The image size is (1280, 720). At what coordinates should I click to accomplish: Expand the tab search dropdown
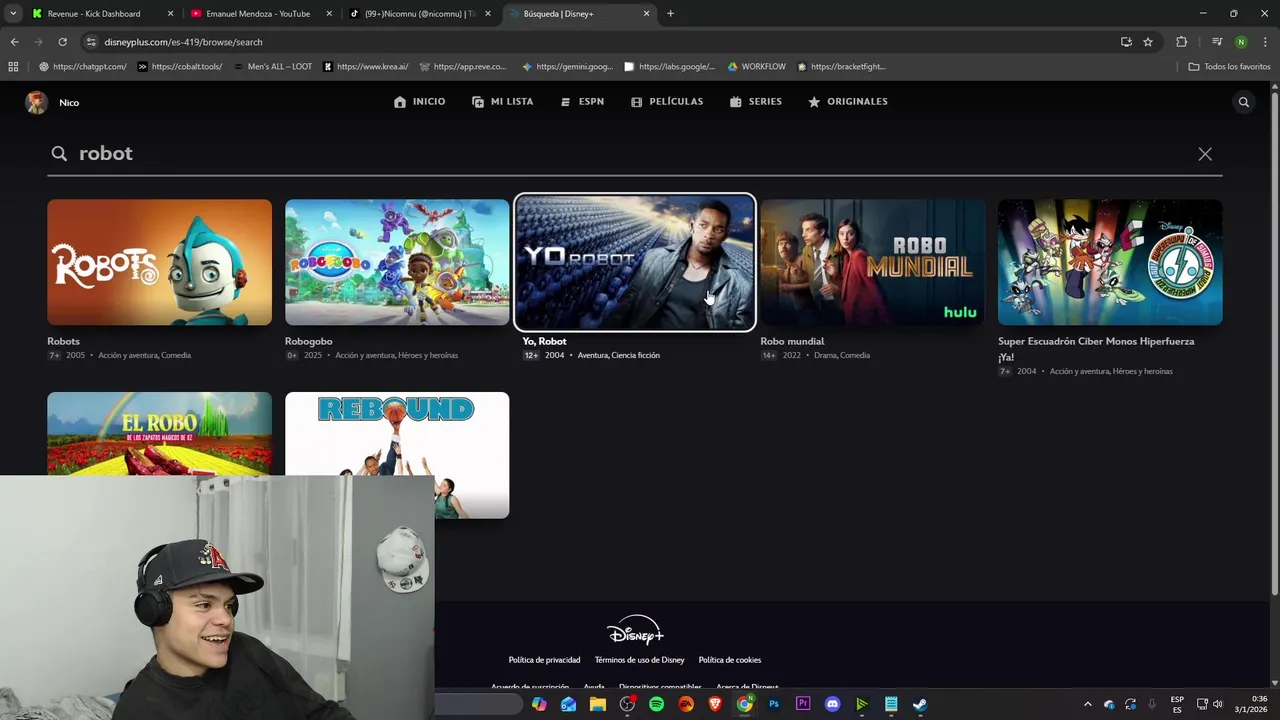pos(12,14)
